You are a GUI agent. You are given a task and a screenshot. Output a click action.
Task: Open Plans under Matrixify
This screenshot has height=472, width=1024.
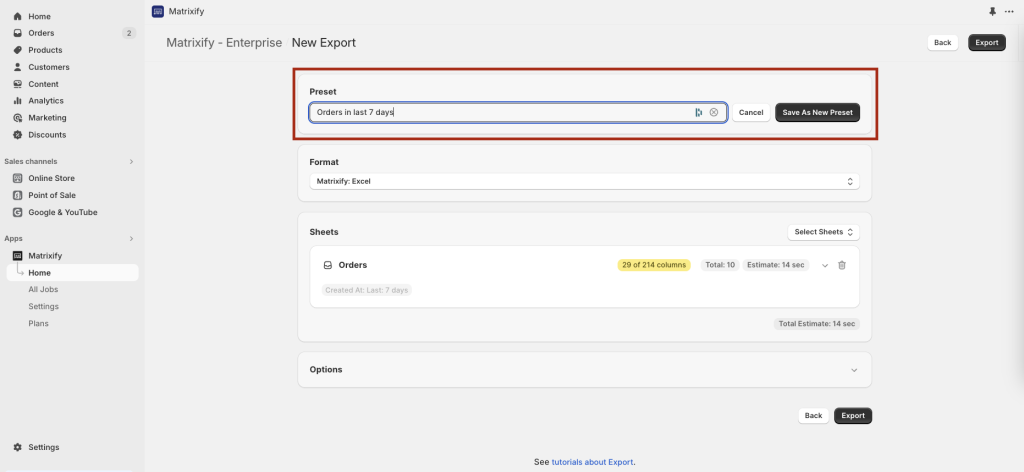[x=38, y=323]
